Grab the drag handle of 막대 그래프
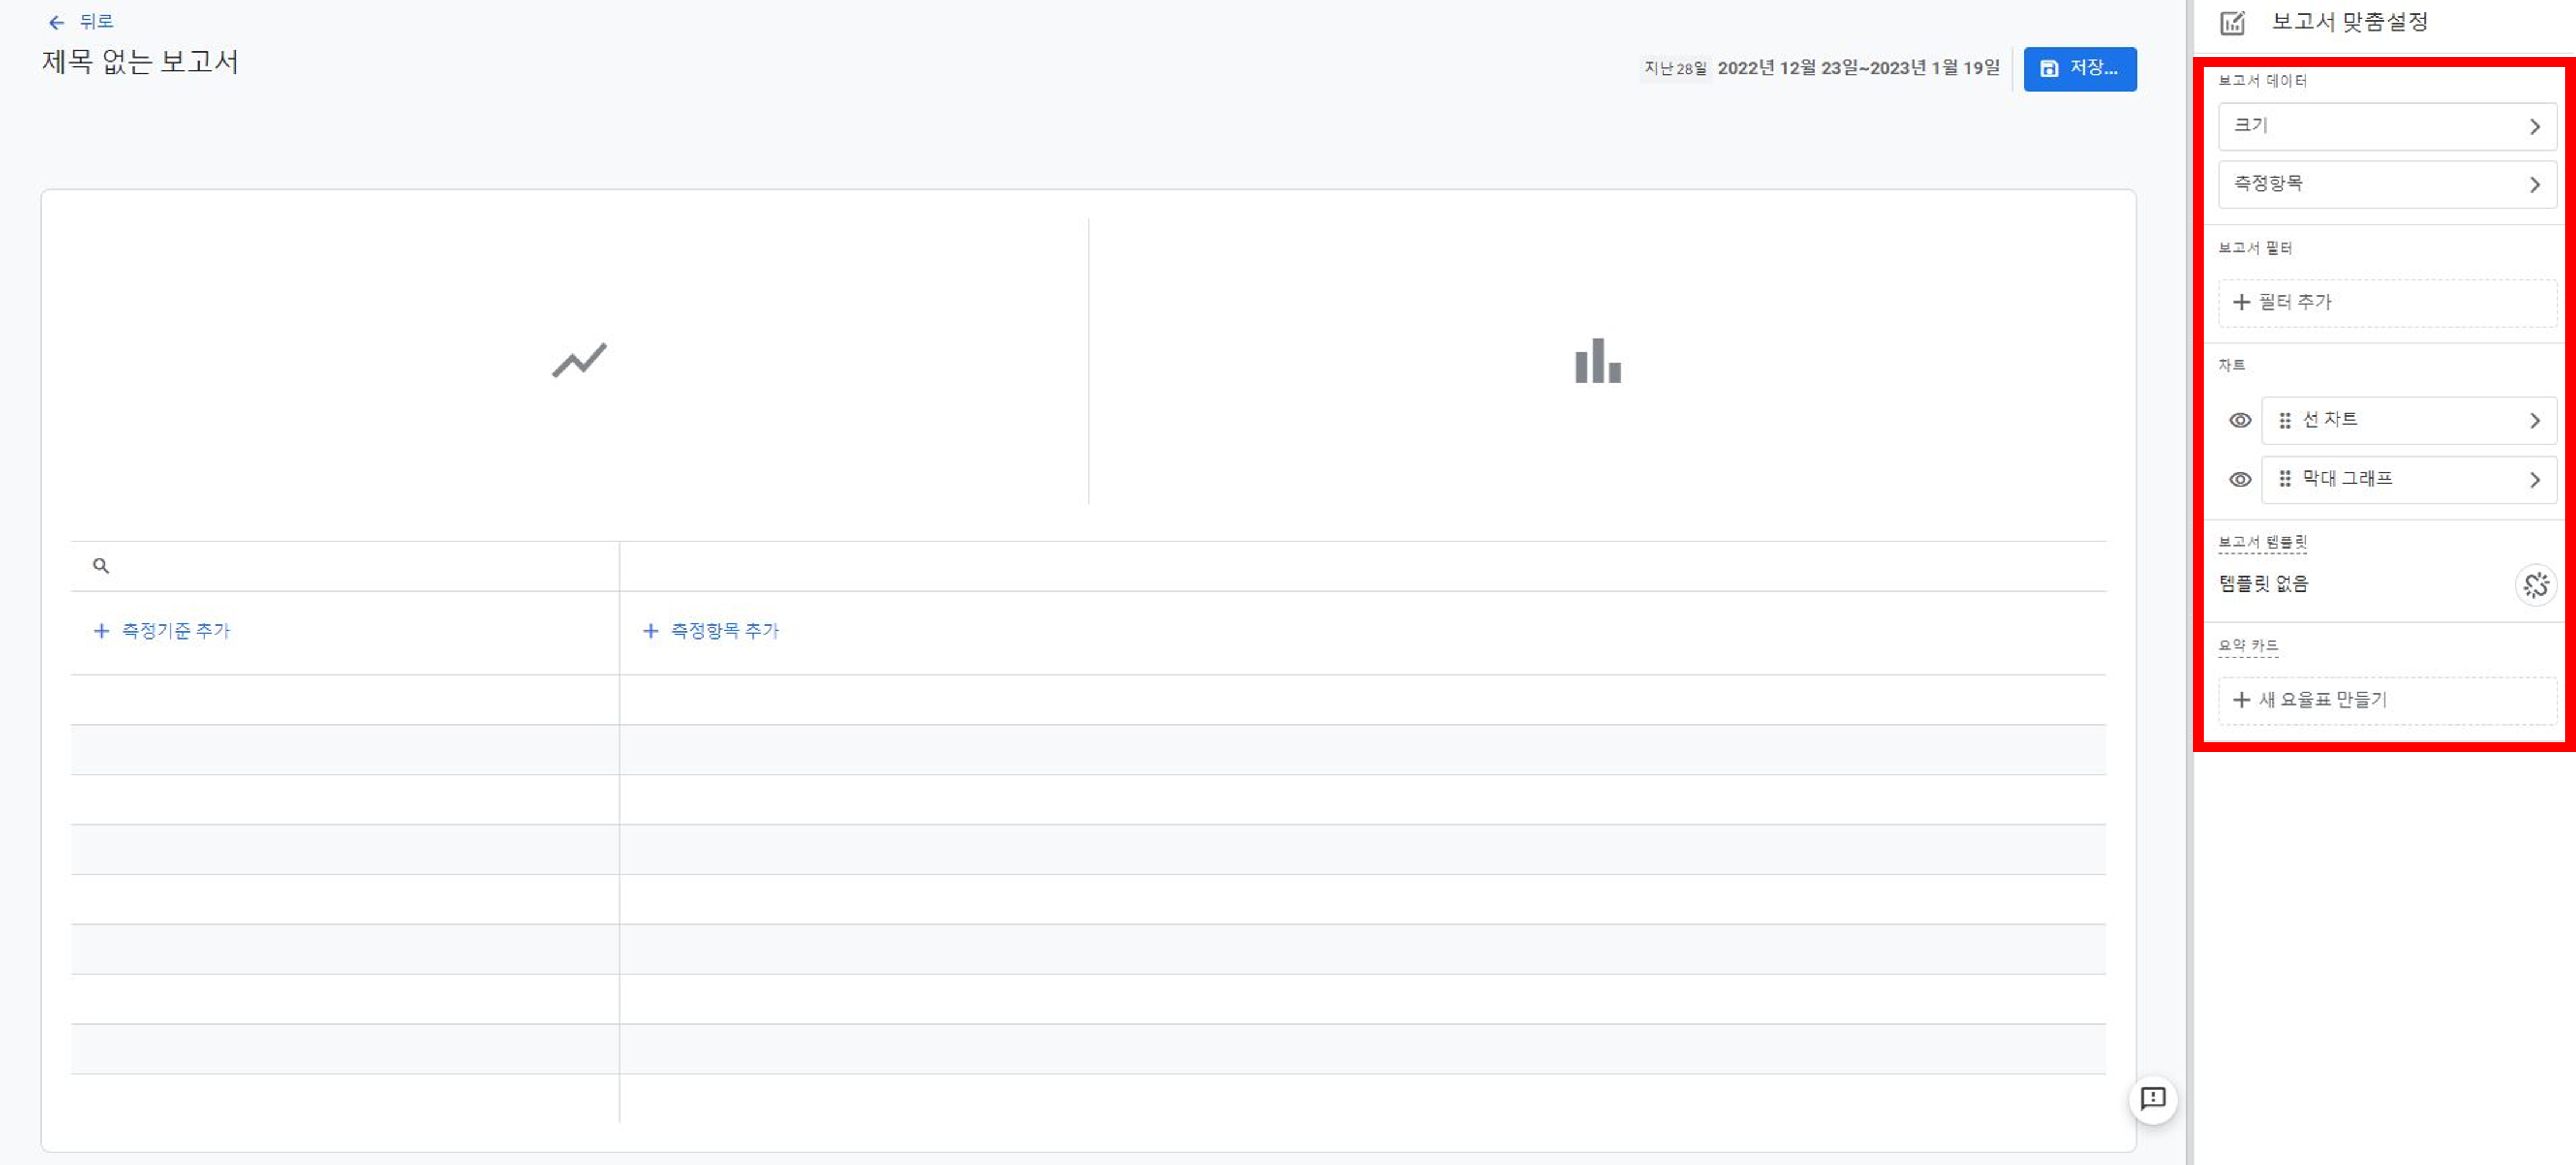The width and height of the screenshot is (2576, 1165). 2284,480
